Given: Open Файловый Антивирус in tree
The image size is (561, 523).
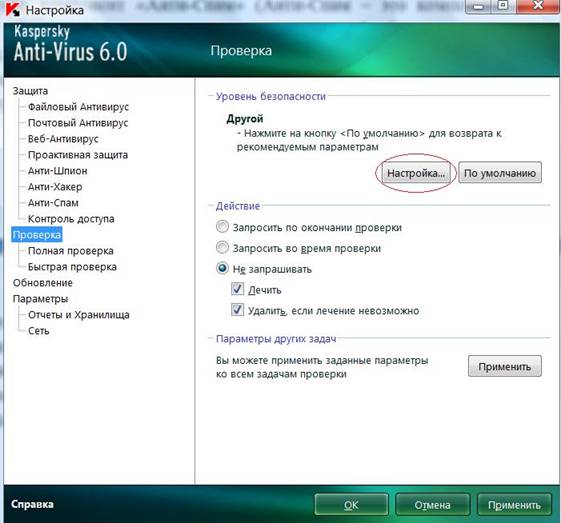Looking at the screenshot, I should (78, 107).
